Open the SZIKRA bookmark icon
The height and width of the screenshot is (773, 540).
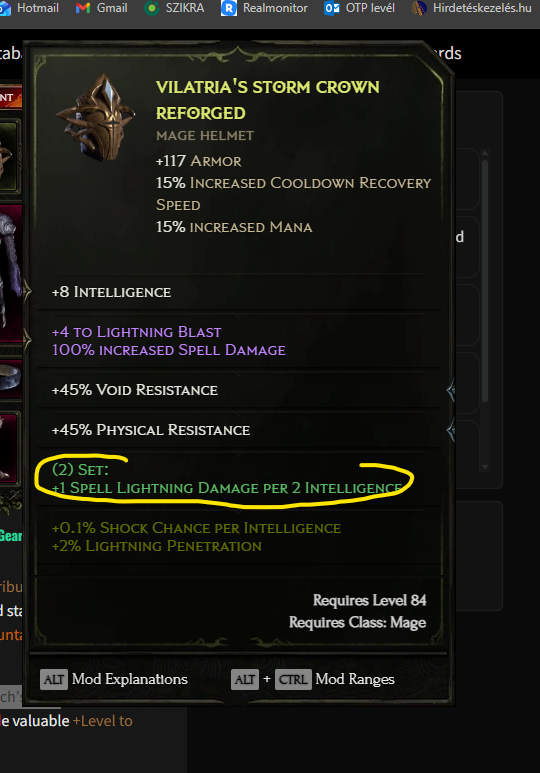click(x=152, y=8)
